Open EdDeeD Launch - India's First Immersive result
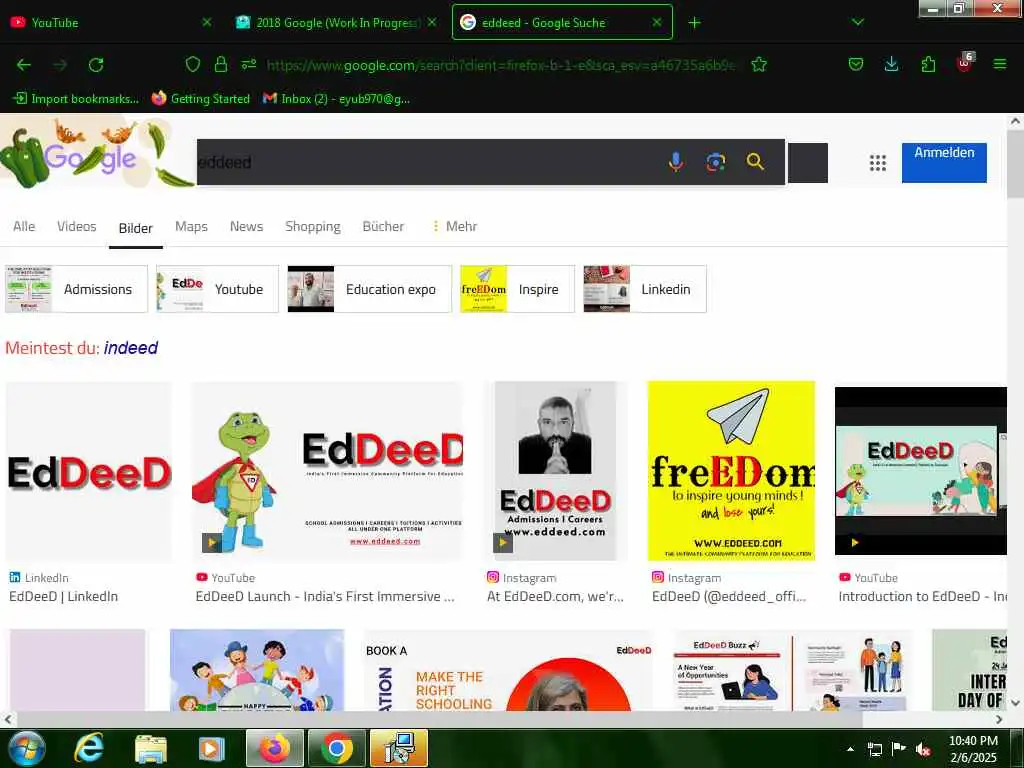Viewport: 1024px width, 768px height. [x=325, y=596]
